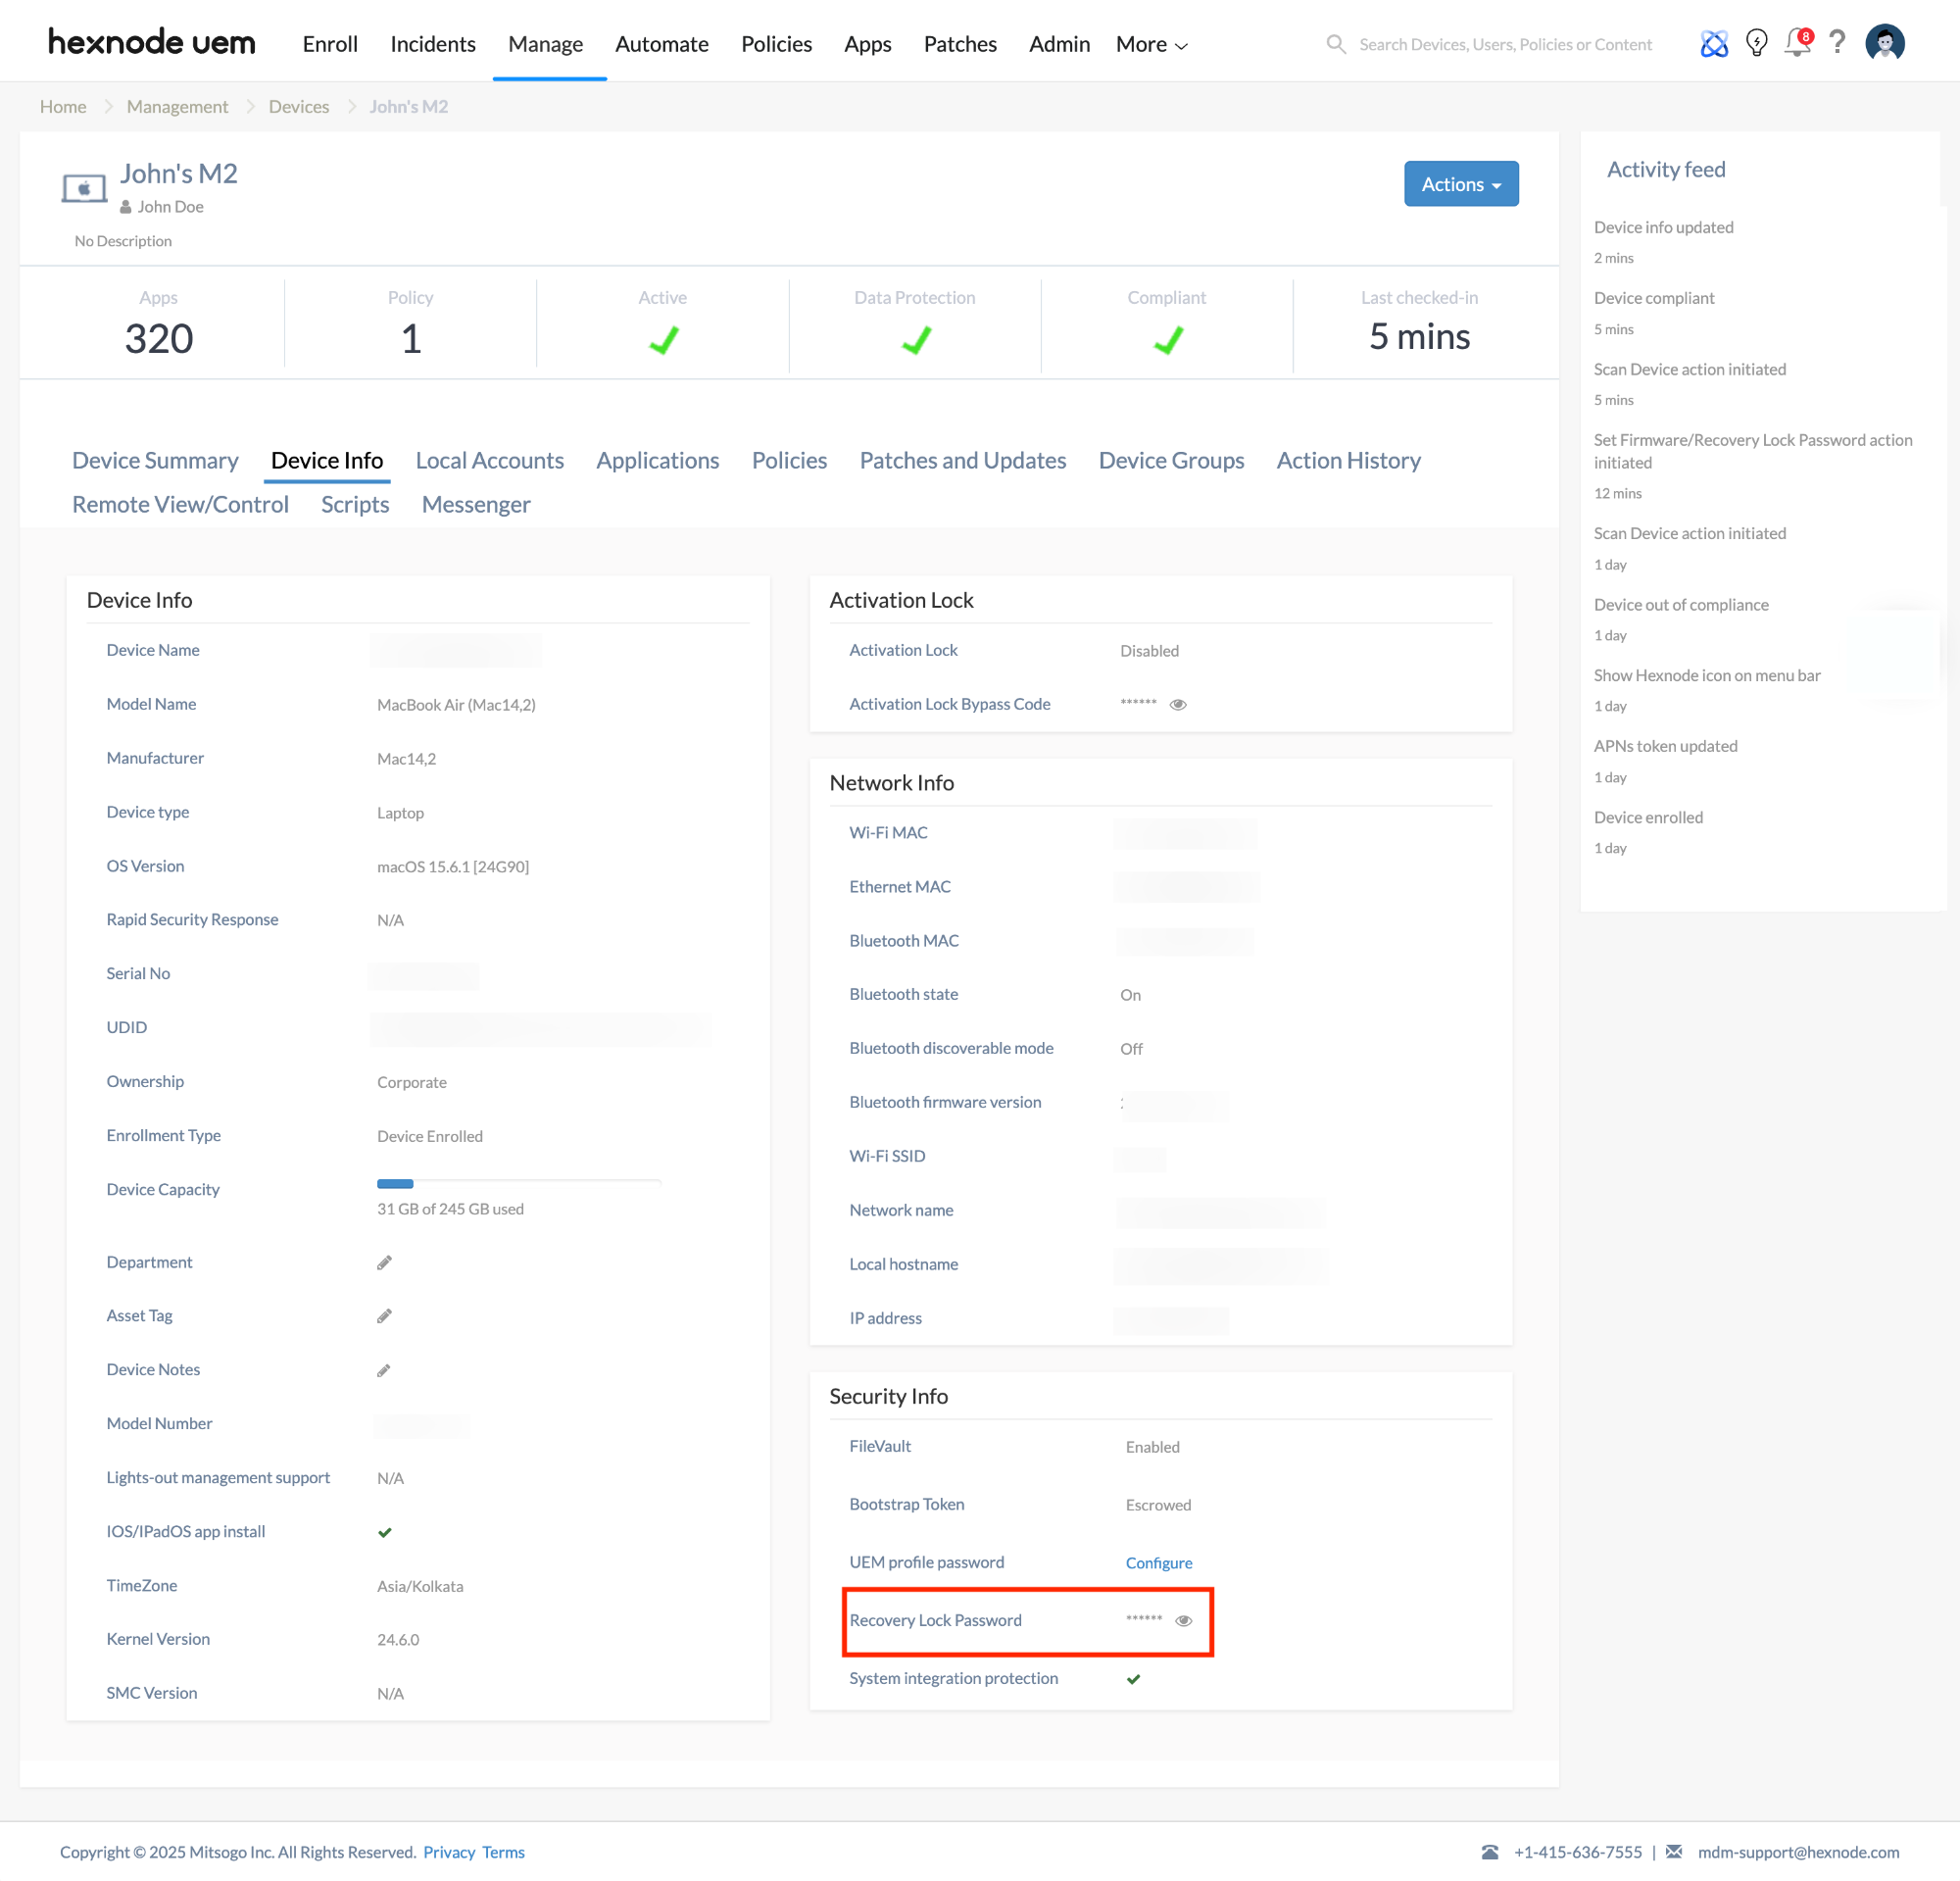1960x1881 pixels.
Task: Open the Action History tab
Action: point(1348,460)
